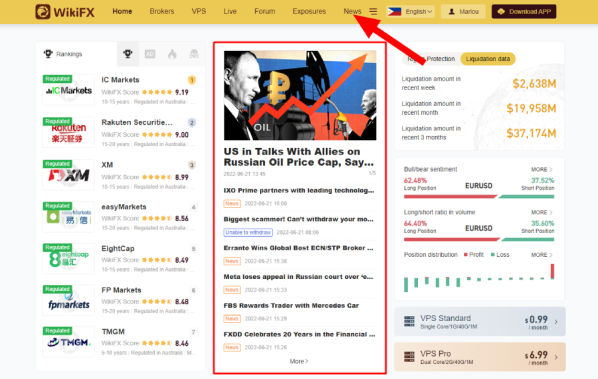This screenshot has height=379, width=598.
Task: Open Meta loses appeal in Russian court article
Action: (x=299, y=276)
